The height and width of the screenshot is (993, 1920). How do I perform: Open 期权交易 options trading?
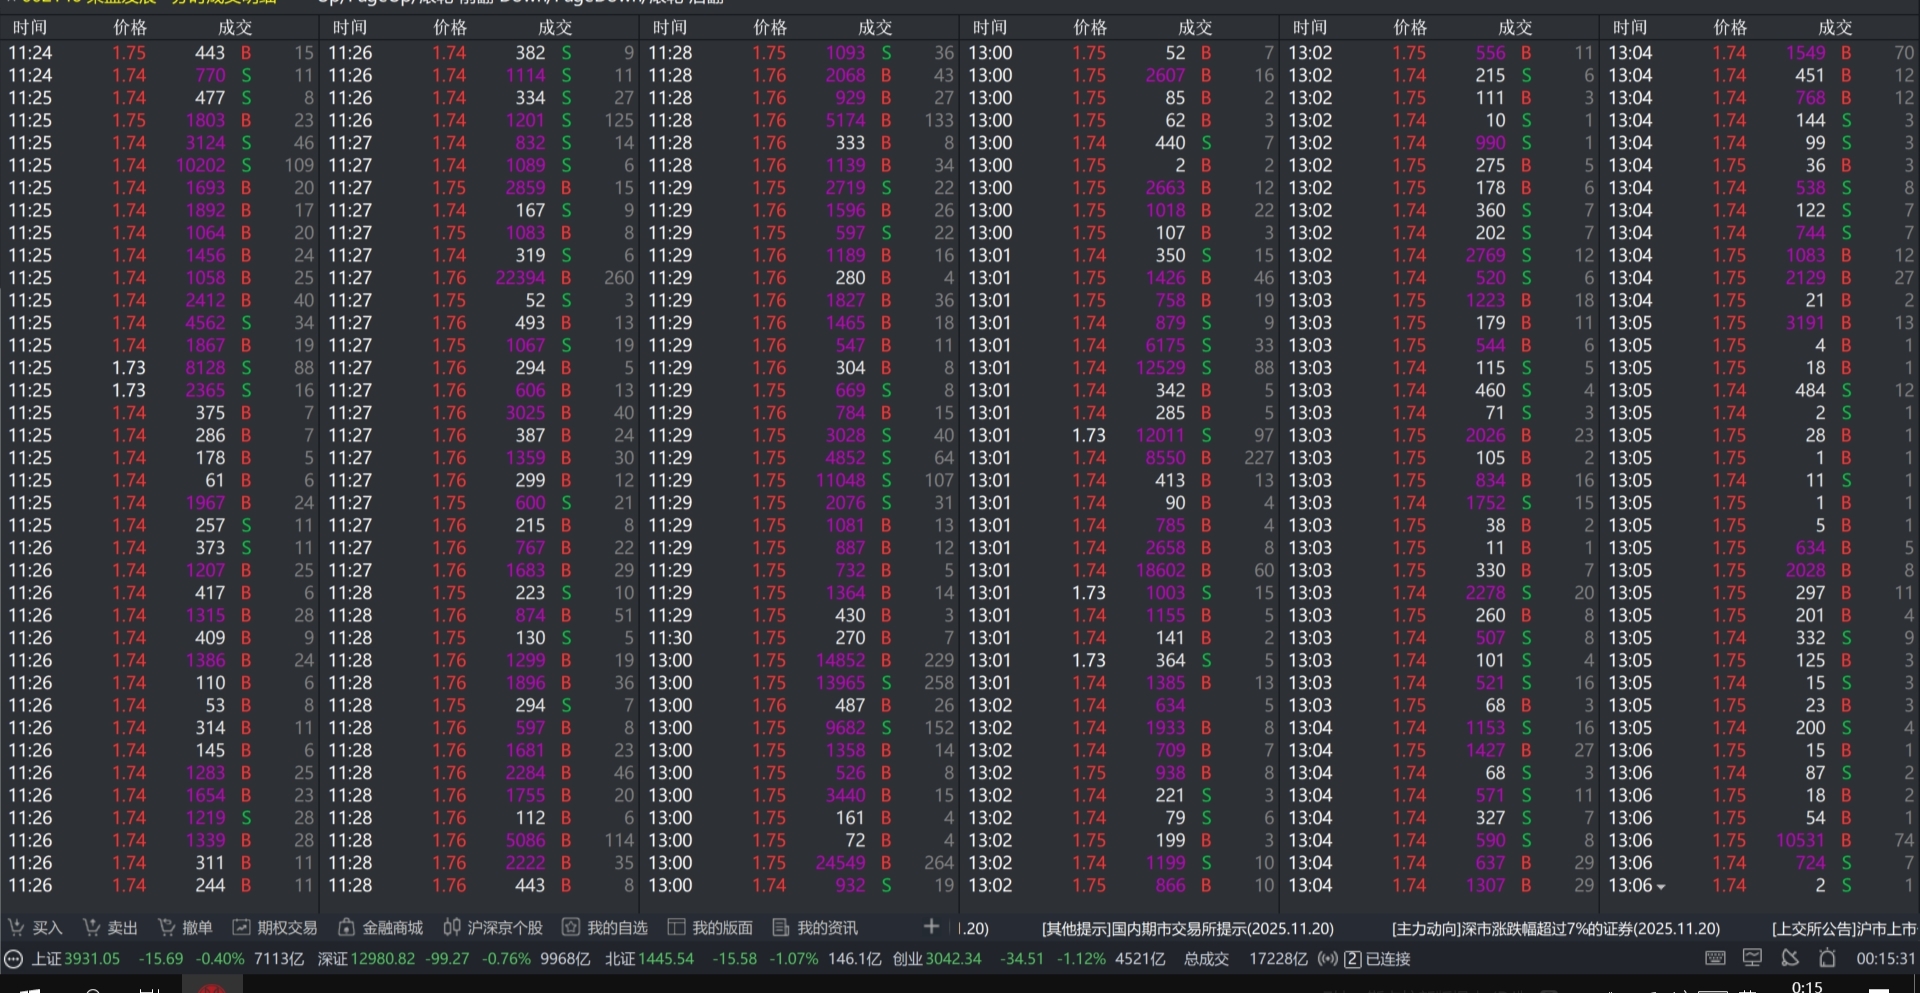click(275, 928)
